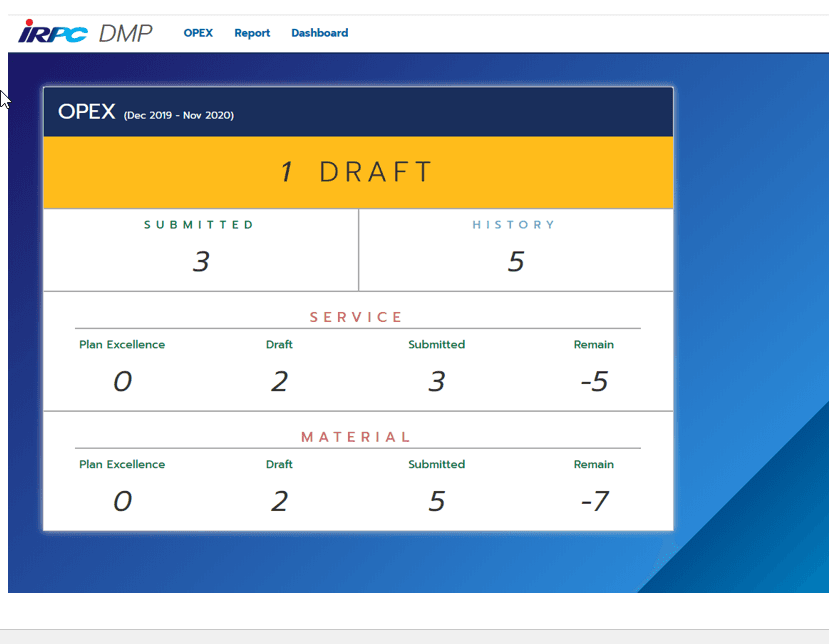Select Service Draft value 2
Image resolution: width=829 pixels, height=644 pixels.
coord(279,381)
